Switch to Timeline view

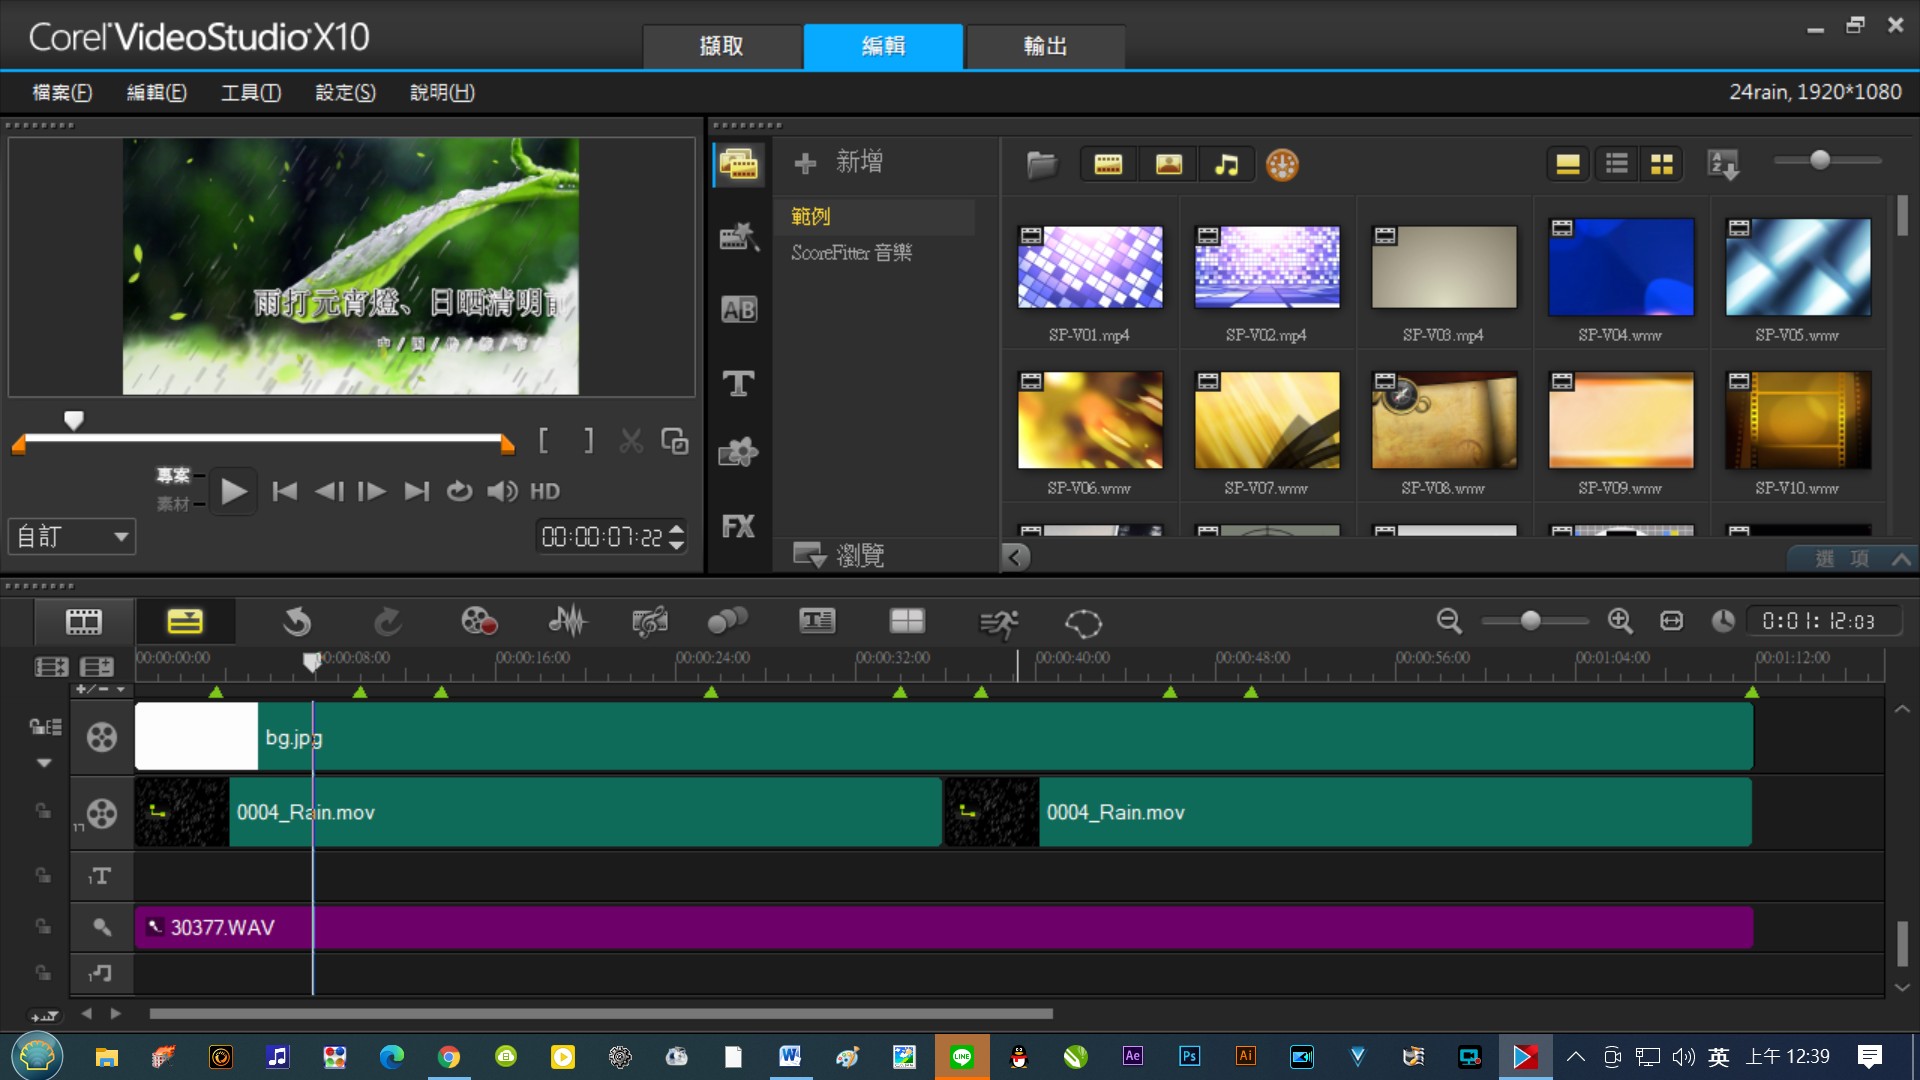tap(185, 622)
